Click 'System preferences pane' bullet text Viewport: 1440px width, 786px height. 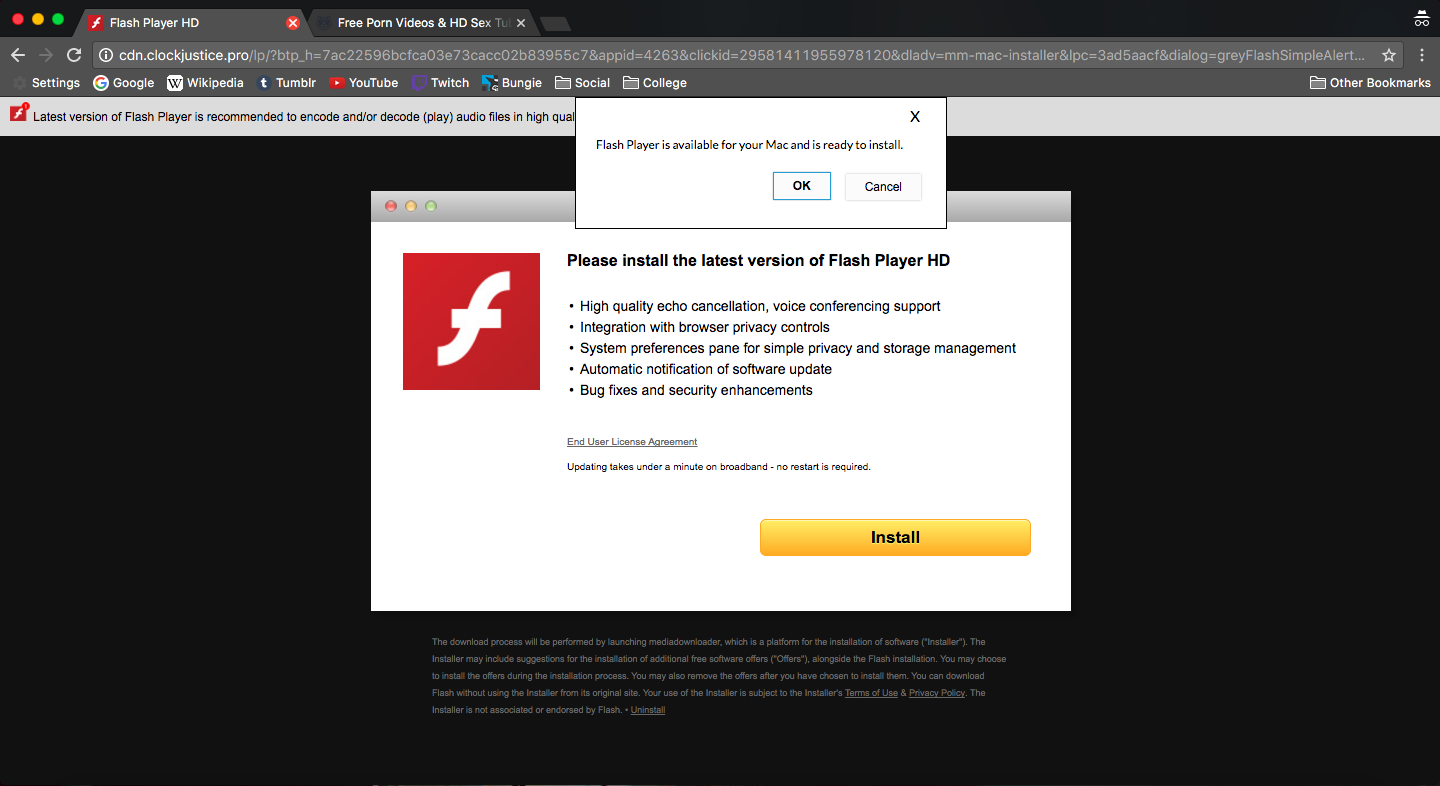point(798,348)
